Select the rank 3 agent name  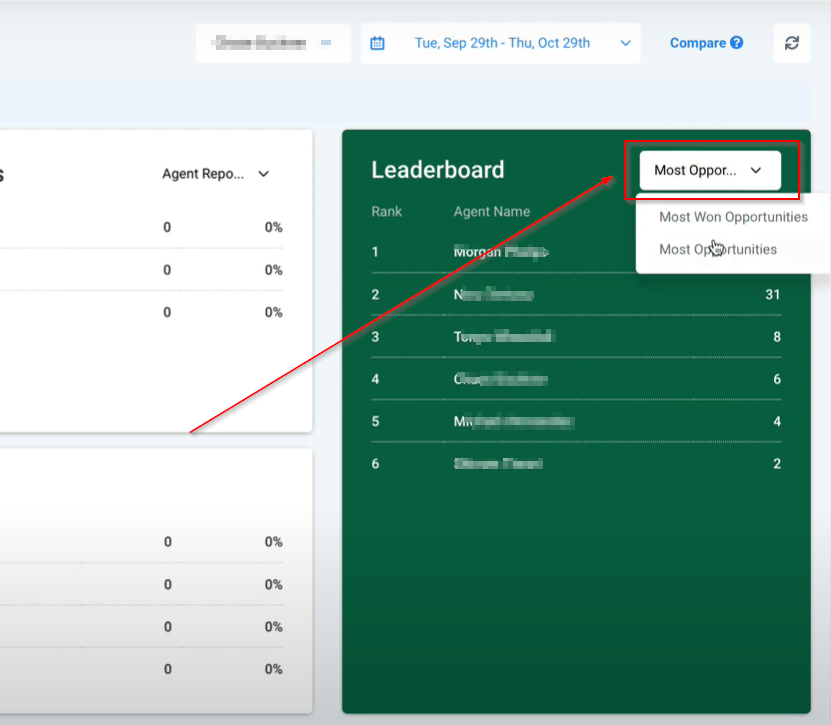pos(503,337)
